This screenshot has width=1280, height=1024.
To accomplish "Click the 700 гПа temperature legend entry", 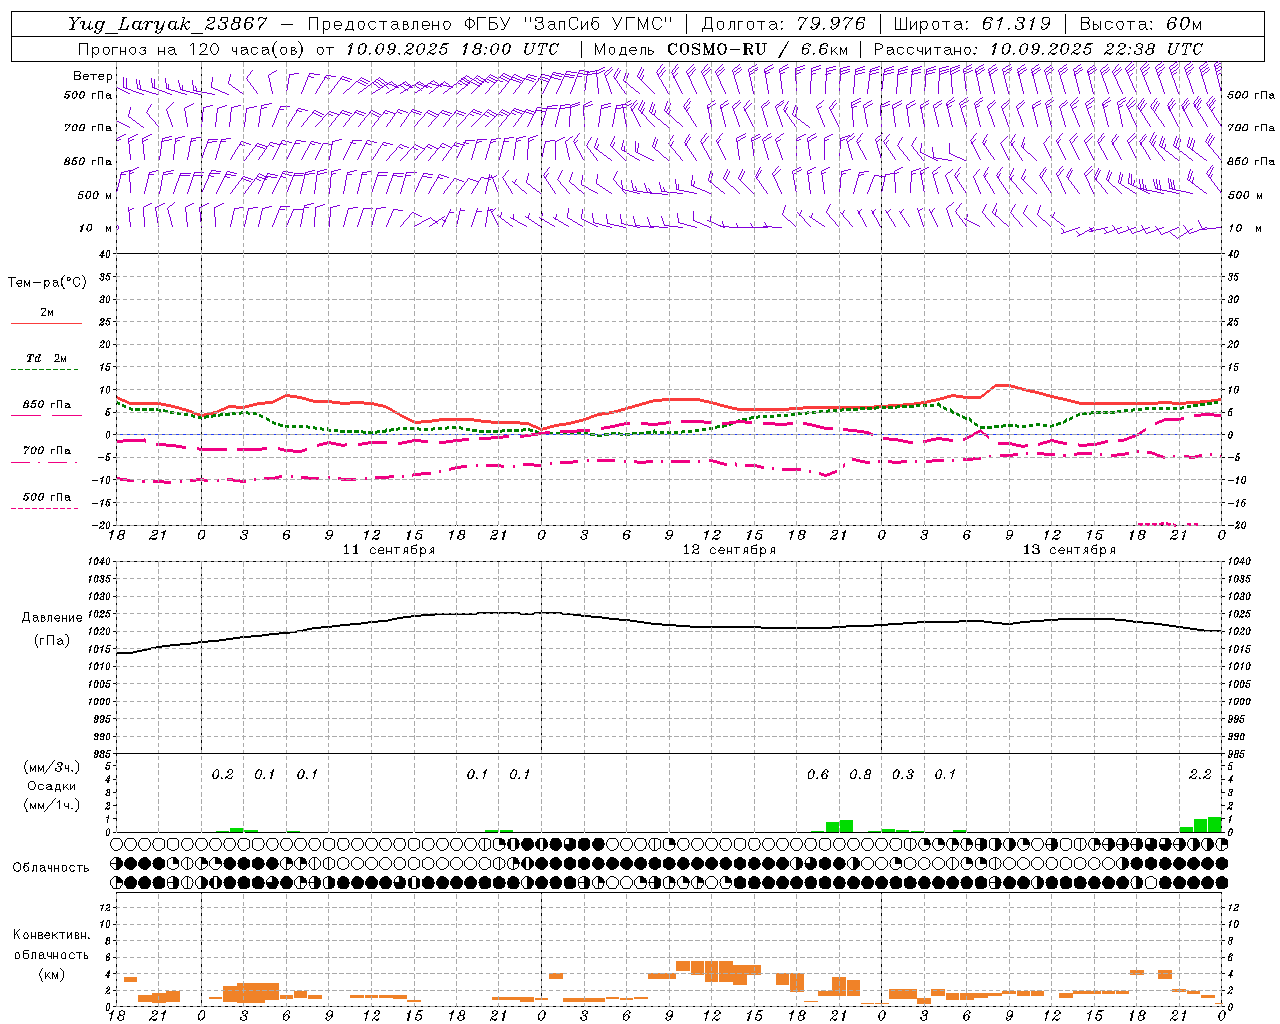I will click(47, 451).
